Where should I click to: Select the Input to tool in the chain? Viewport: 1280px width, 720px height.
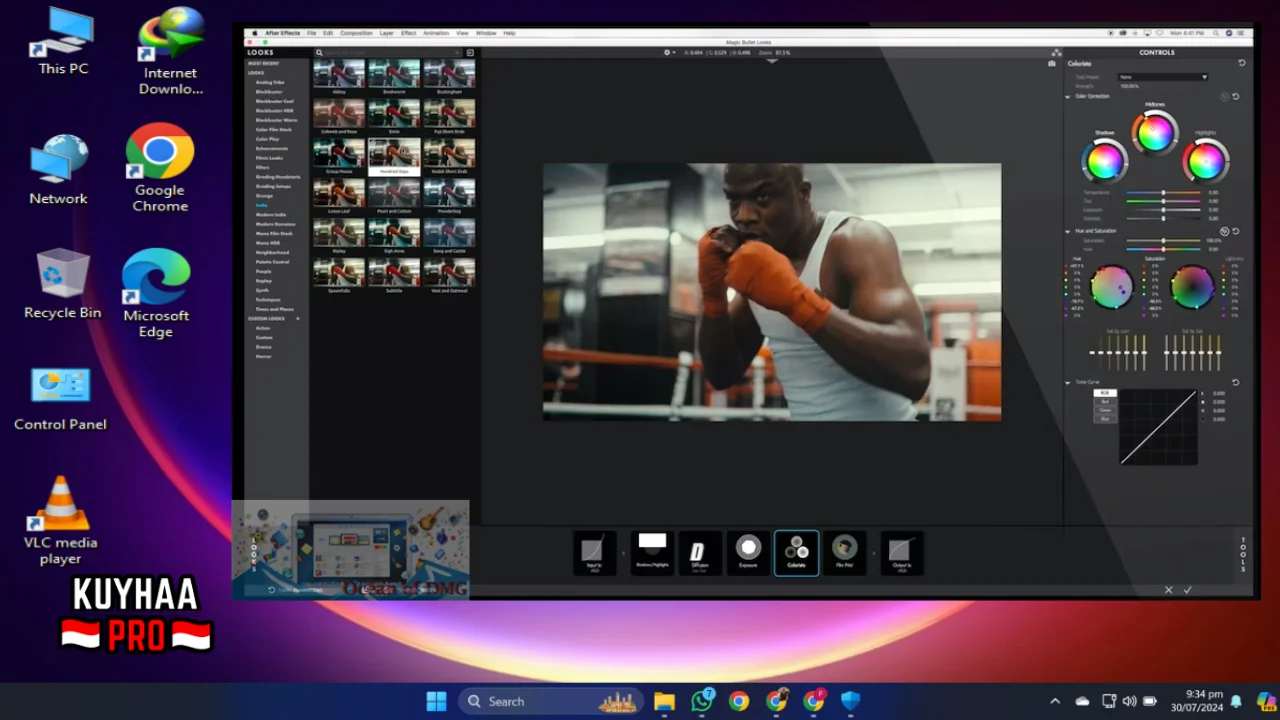[594, 552]
